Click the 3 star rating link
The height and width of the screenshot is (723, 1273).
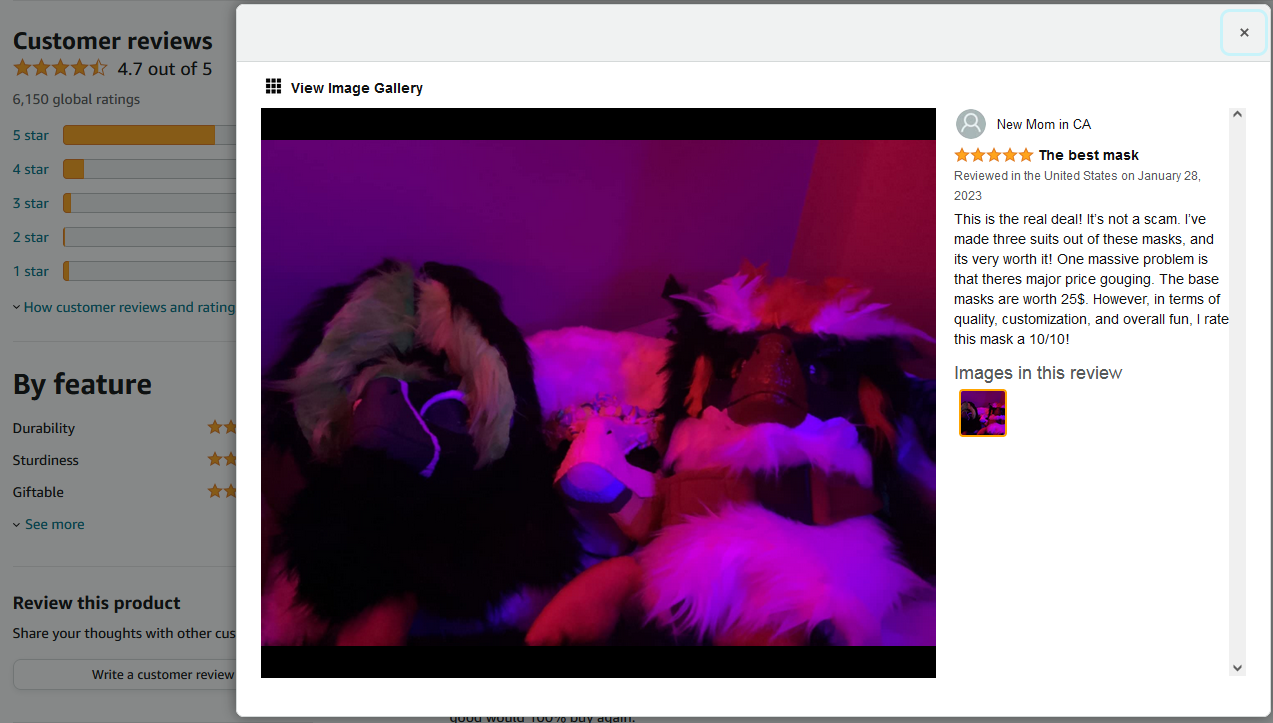[x=30, y=203]
